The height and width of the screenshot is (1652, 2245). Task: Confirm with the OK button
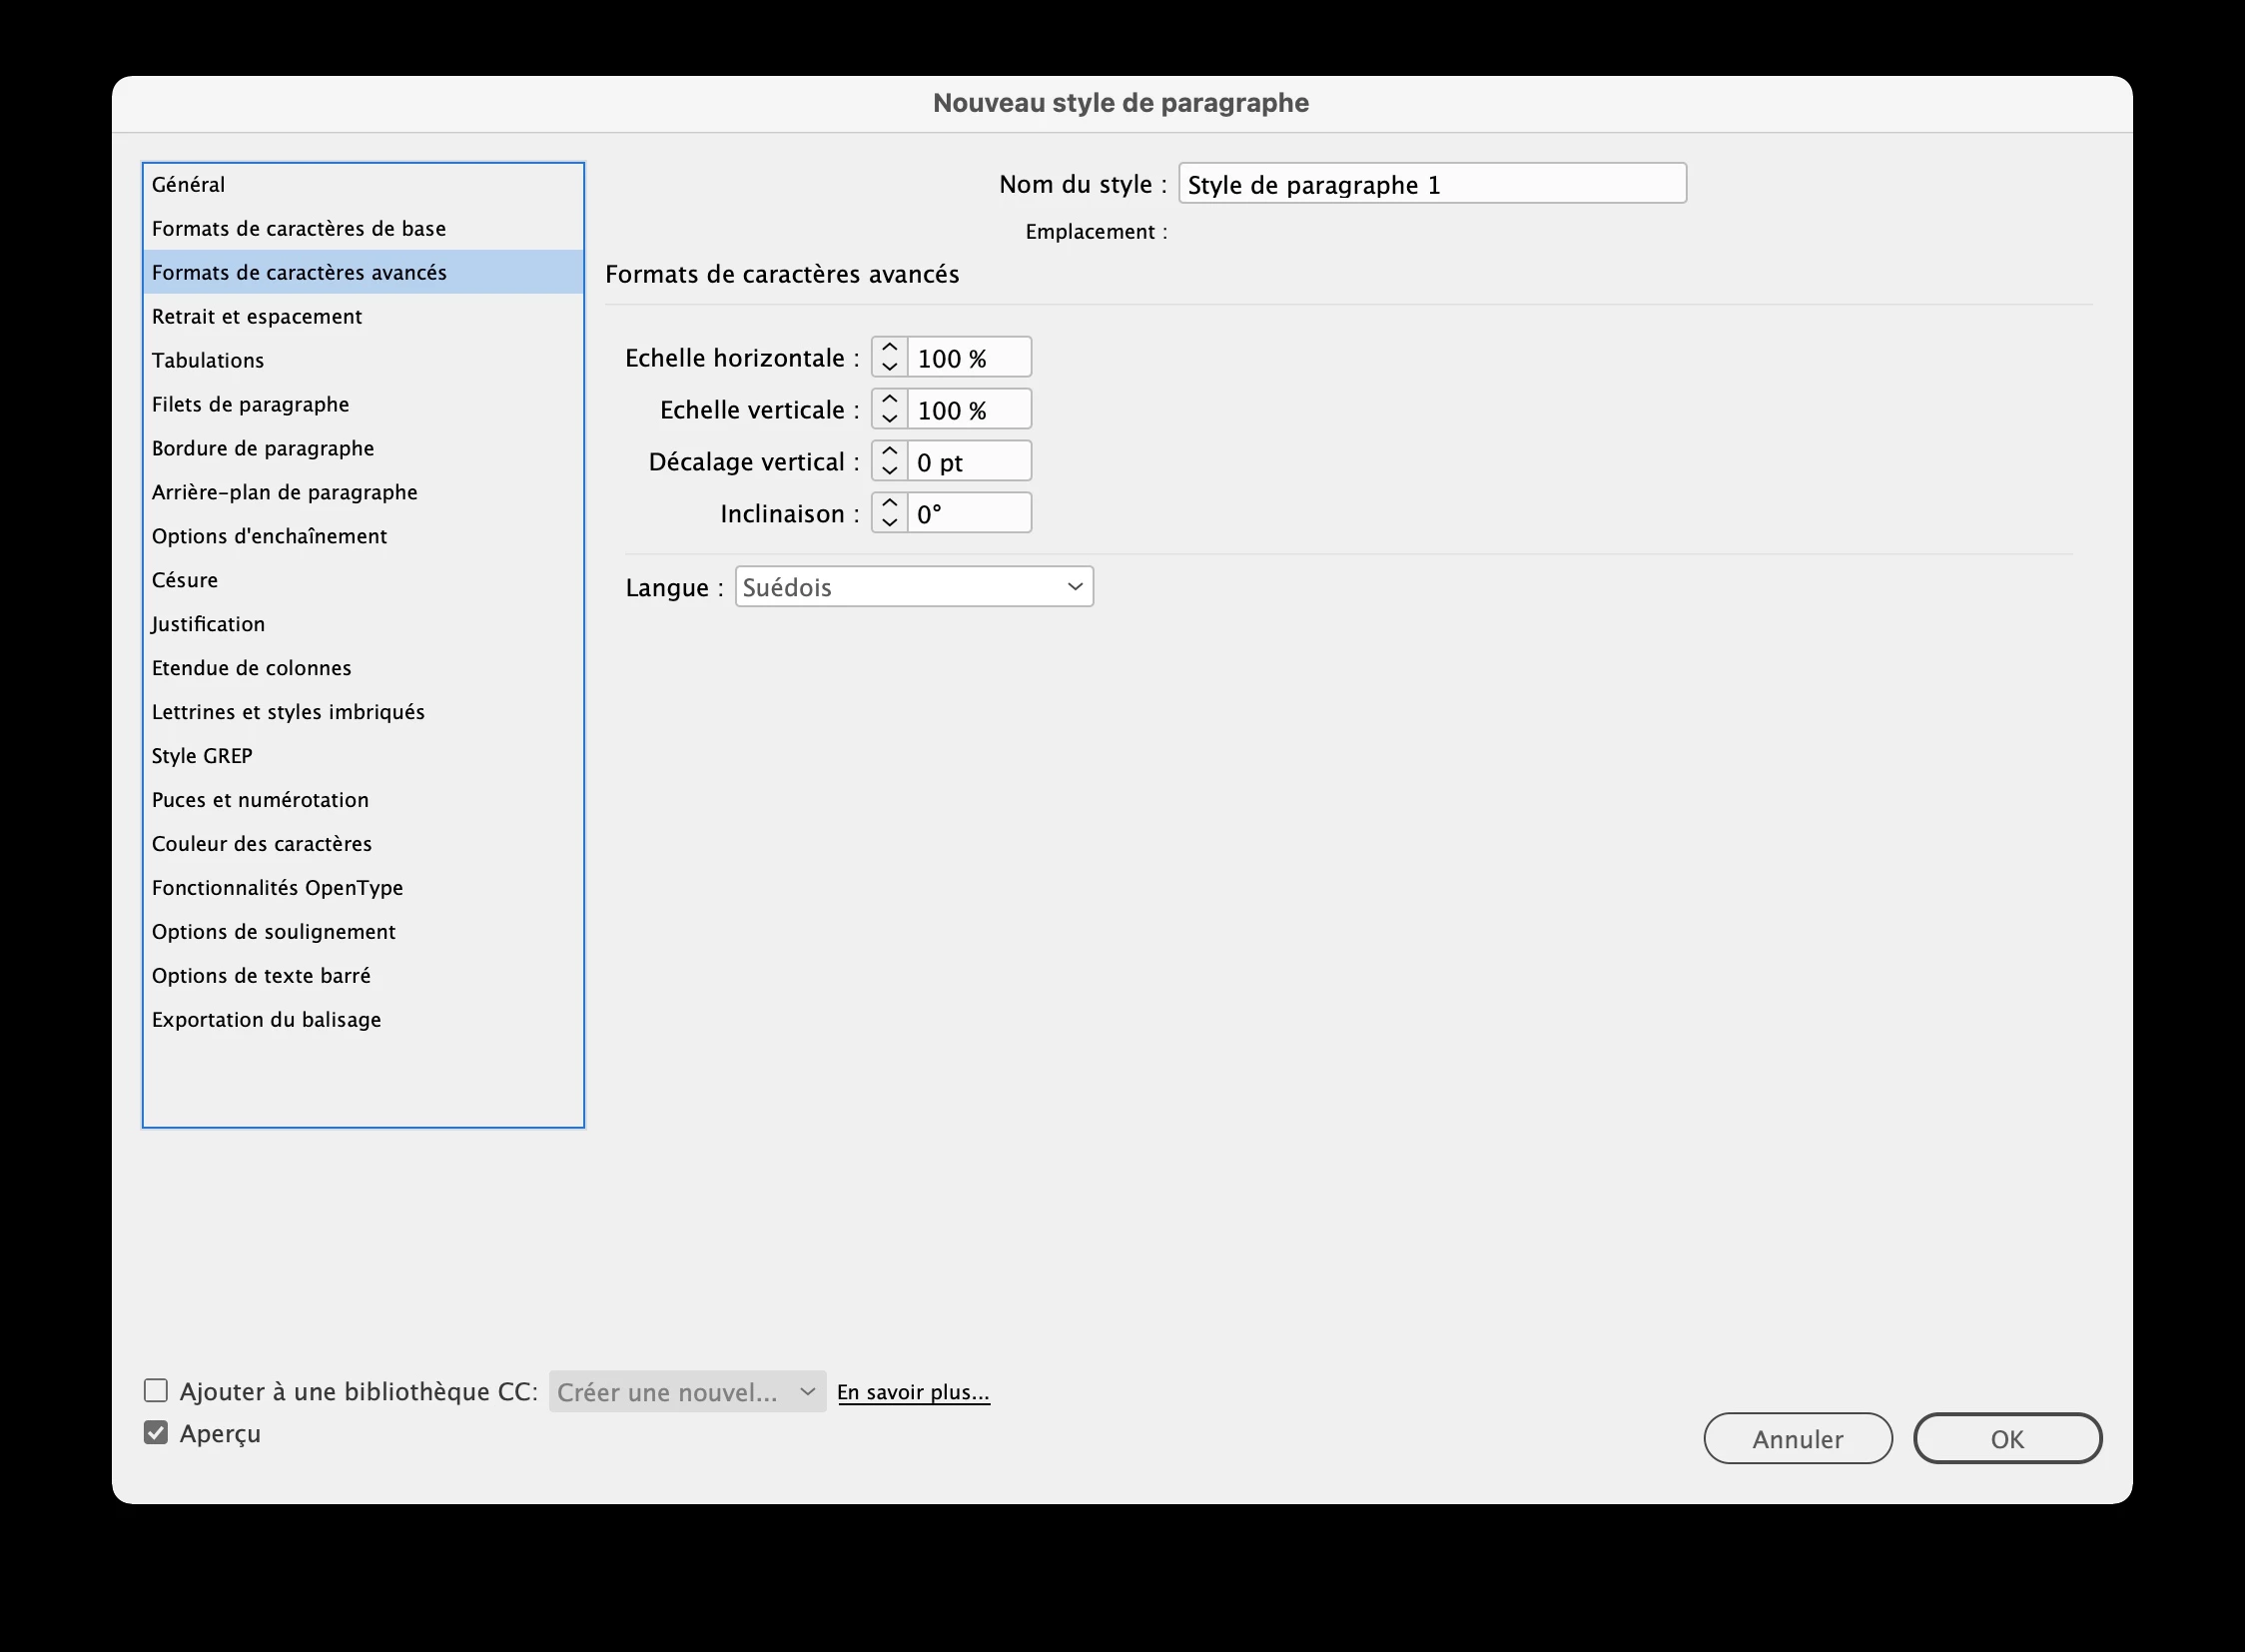click(2007, 1439)
